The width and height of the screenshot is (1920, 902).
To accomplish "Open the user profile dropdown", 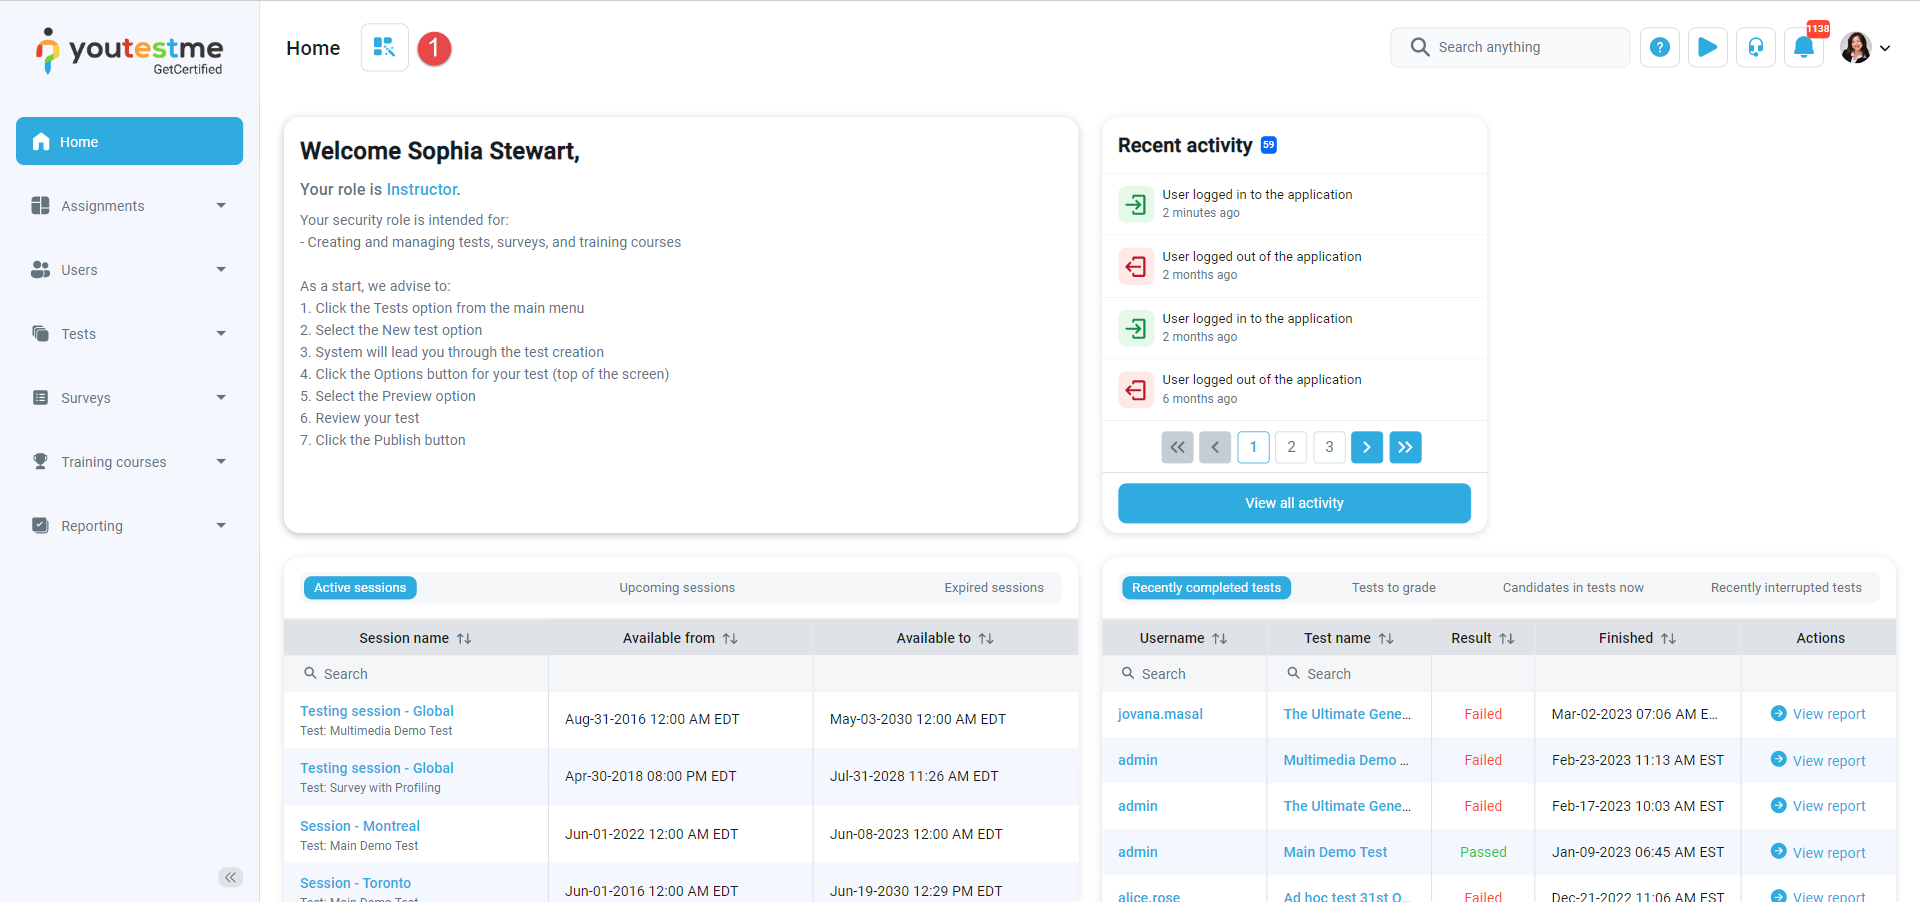I will click(1866, 48).
